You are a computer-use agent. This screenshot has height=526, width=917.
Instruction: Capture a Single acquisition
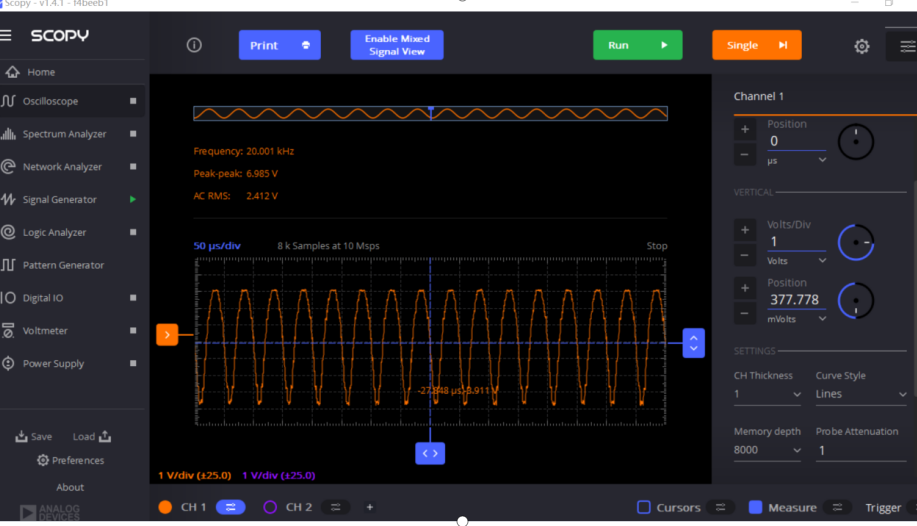tap(757, 45)
